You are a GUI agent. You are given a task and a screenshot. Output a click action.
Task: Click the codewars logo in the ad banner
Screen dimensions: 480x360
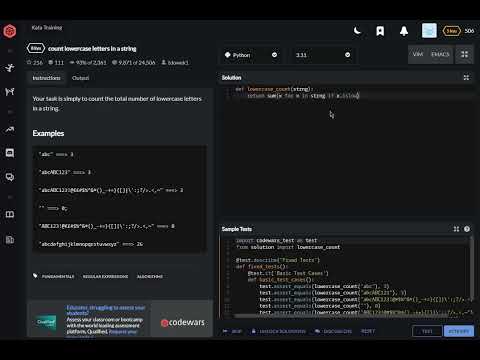pyautogui.click(x=182, y=322)
